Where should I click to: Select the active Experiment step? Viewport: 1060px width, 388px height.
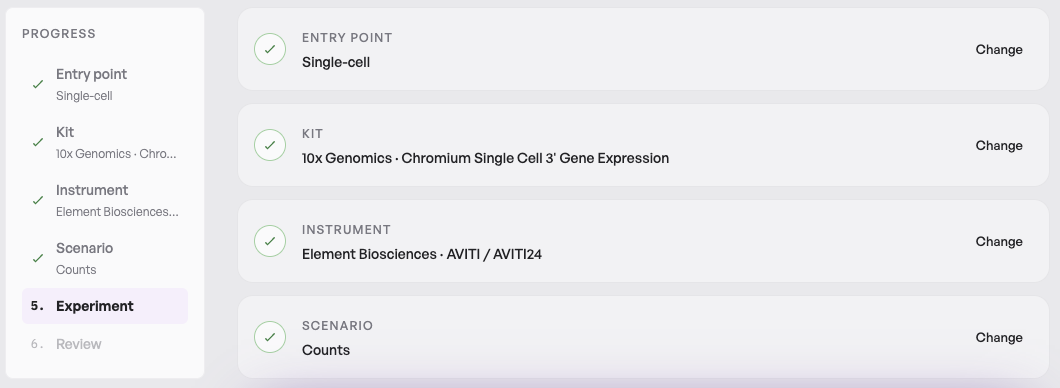pyautogui.click(x=105, y=306)
